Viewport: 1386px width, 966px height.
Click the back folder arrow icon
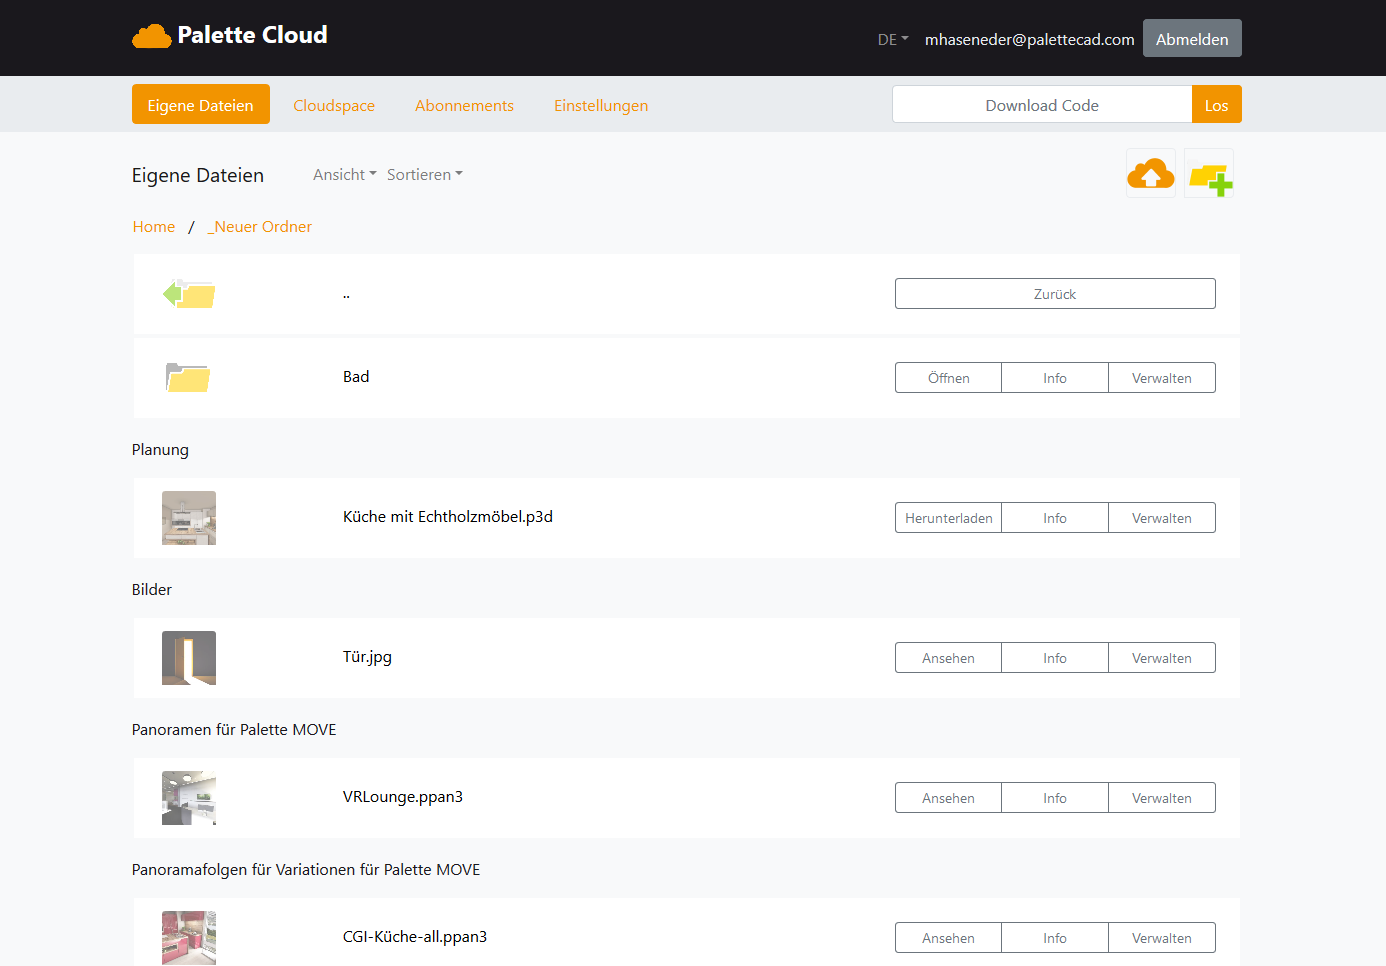click(189, 294)
